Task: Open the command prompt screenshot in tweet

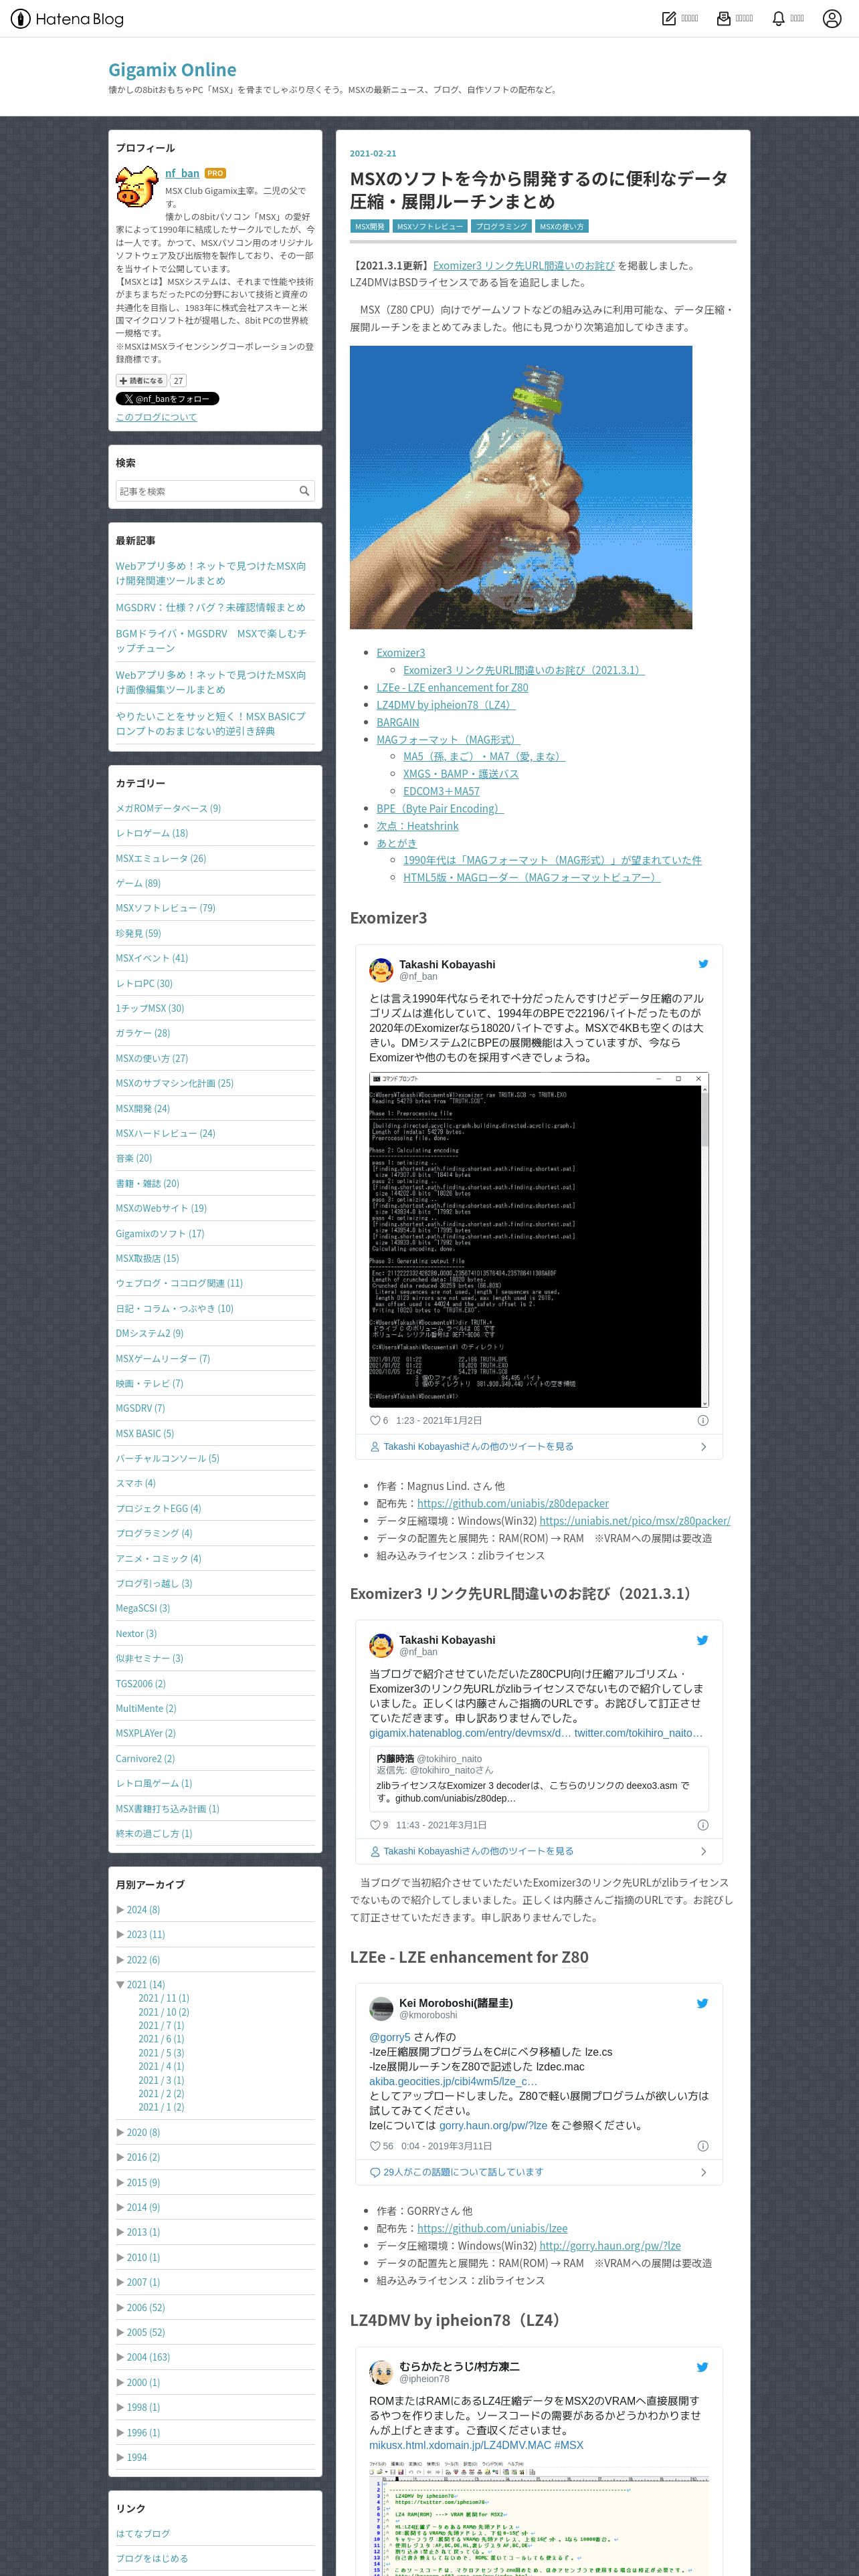Action: (x=539, y=1240)
